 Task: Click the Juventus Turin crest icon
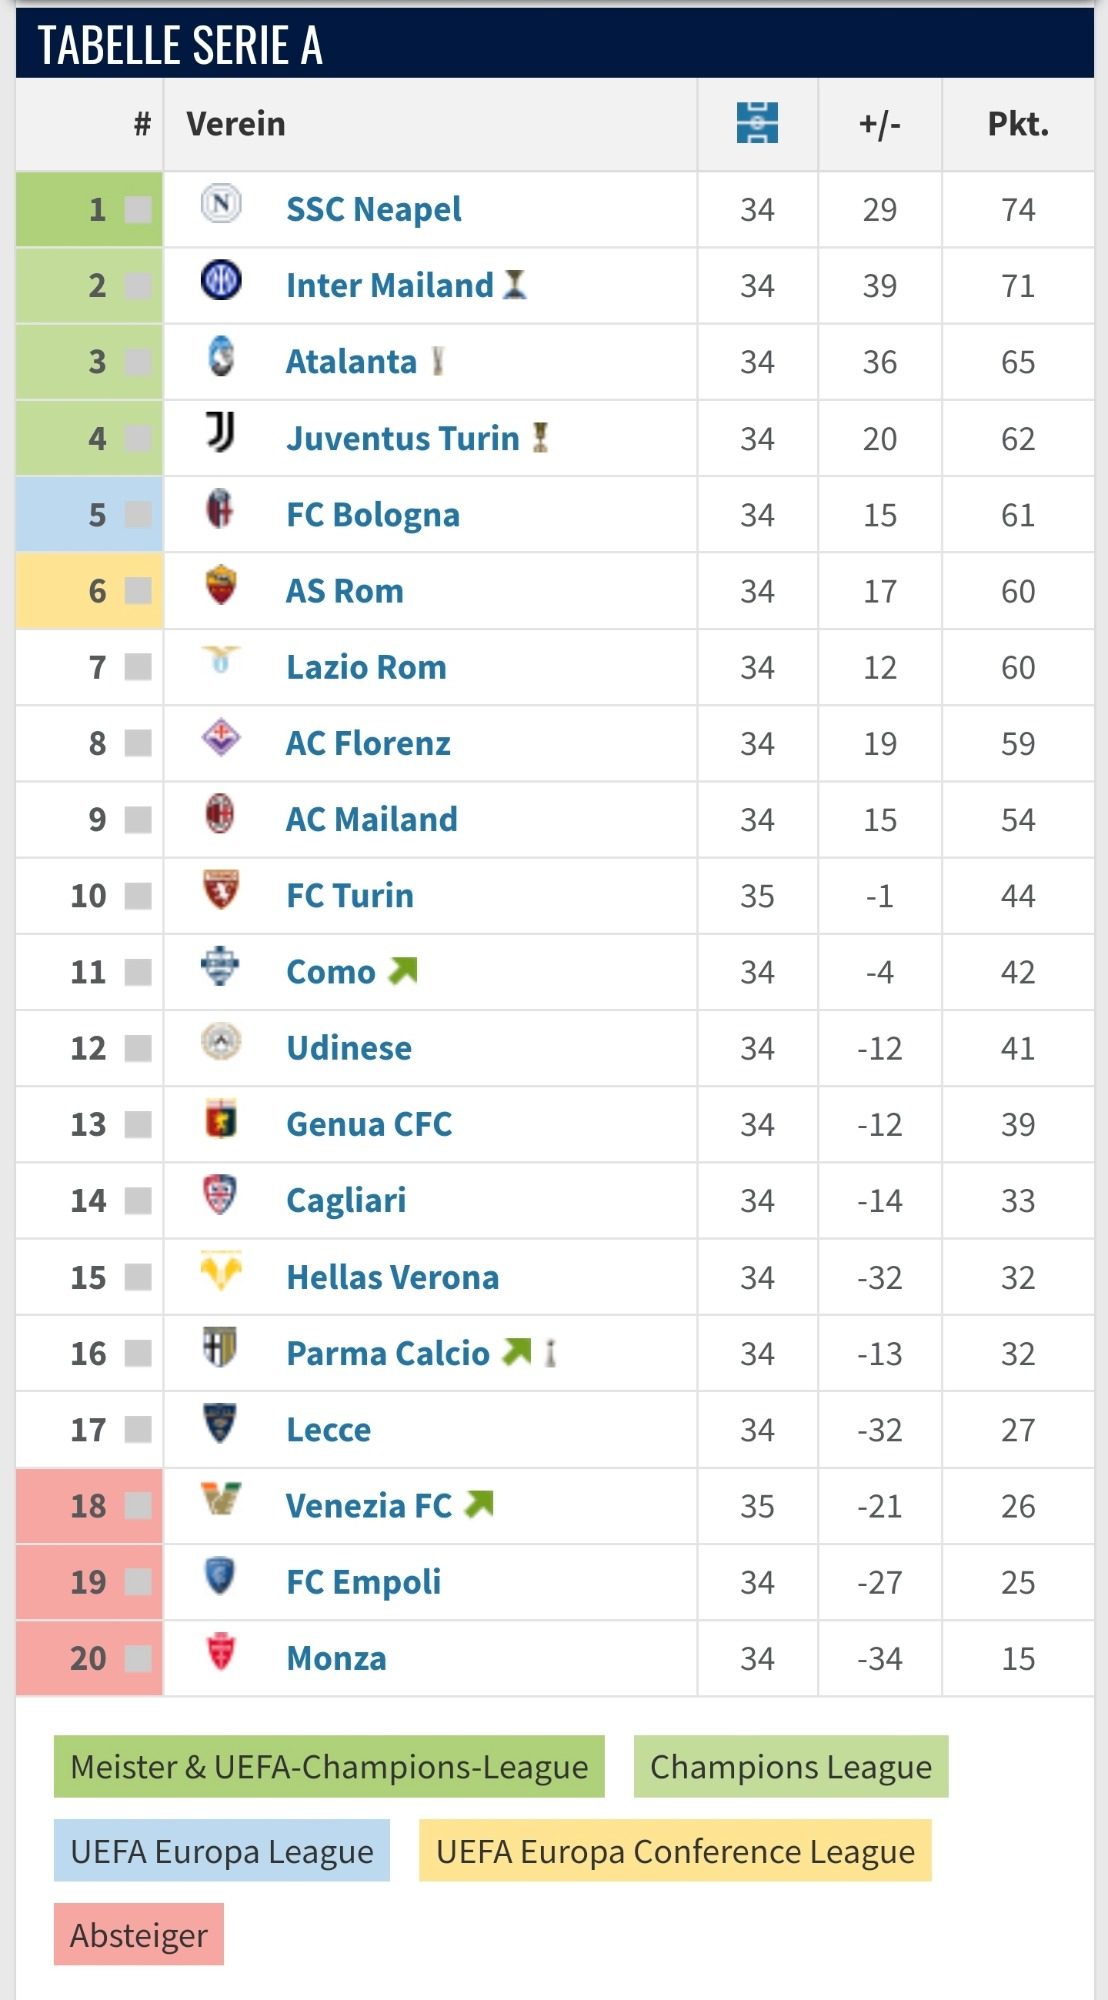(221, 432)
